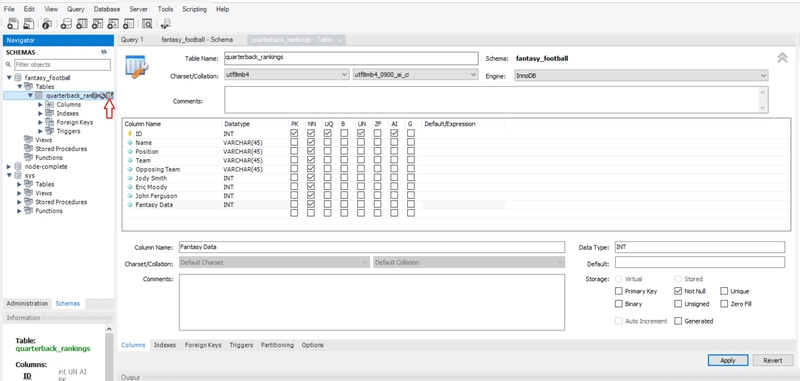Collapse the fantasy_football schema tree node
This screenshot has height=381, width=800.
click(x=9, y=78)
